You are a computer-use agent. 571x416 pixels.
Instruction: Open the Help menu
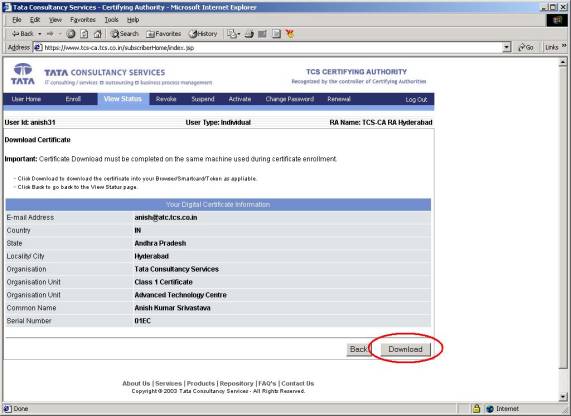click(133, 20)
